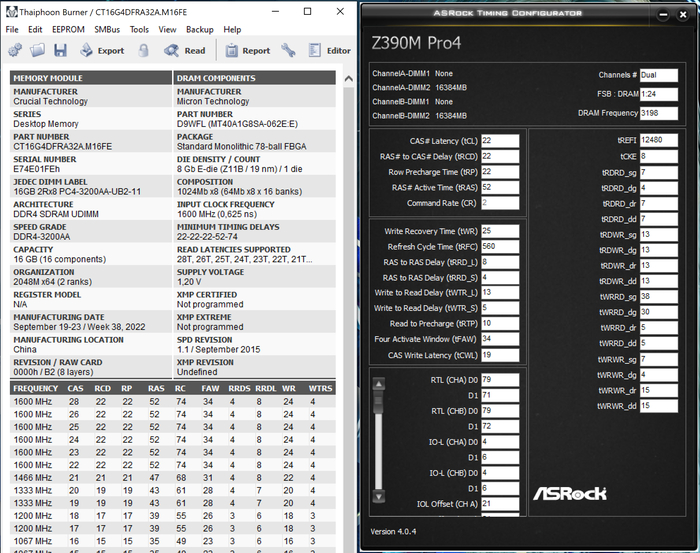Generate report using Report toolbar button
Viewport: 700px width, 553px height.
tap(248, 50)
